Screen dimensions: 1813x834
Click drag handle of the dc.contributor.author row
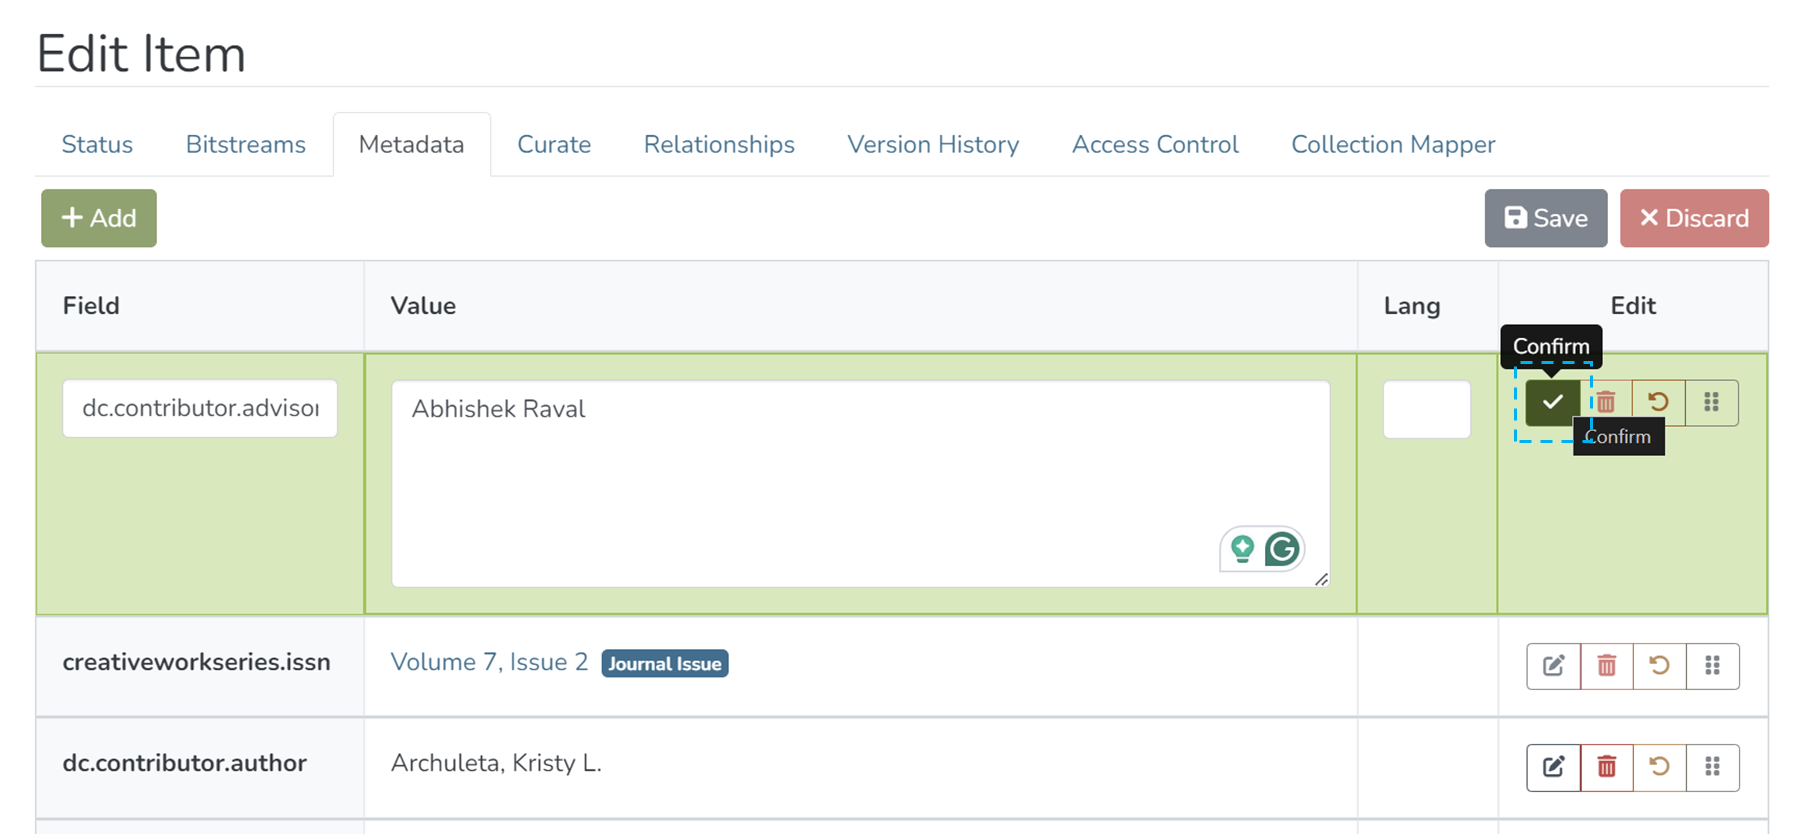[1712, 767]
